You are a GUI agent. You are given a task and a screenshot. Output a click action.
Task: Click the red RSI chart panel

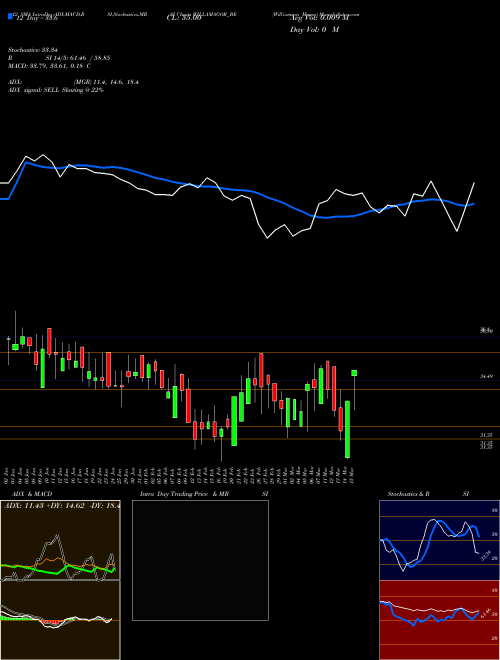439,620
